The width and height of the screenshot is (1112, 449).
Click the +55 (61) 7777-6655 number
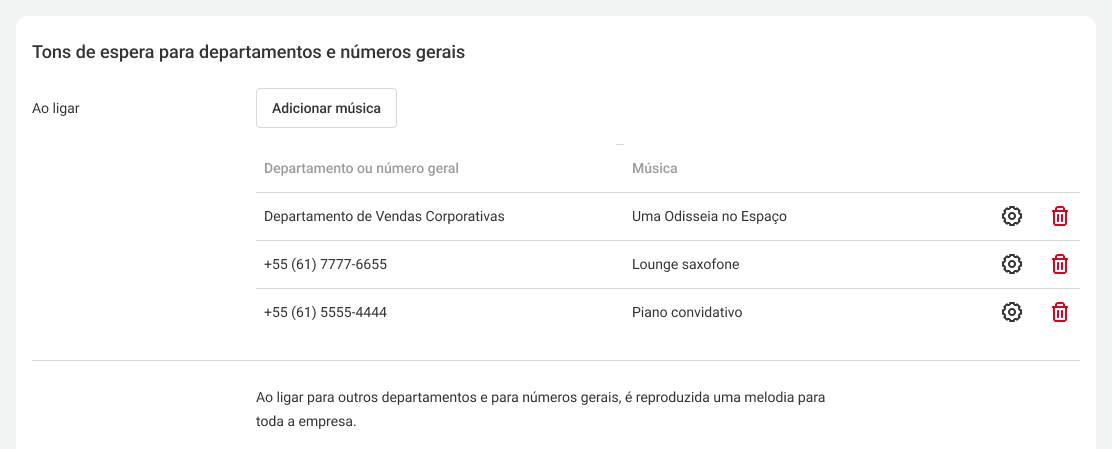click(325, 264)
